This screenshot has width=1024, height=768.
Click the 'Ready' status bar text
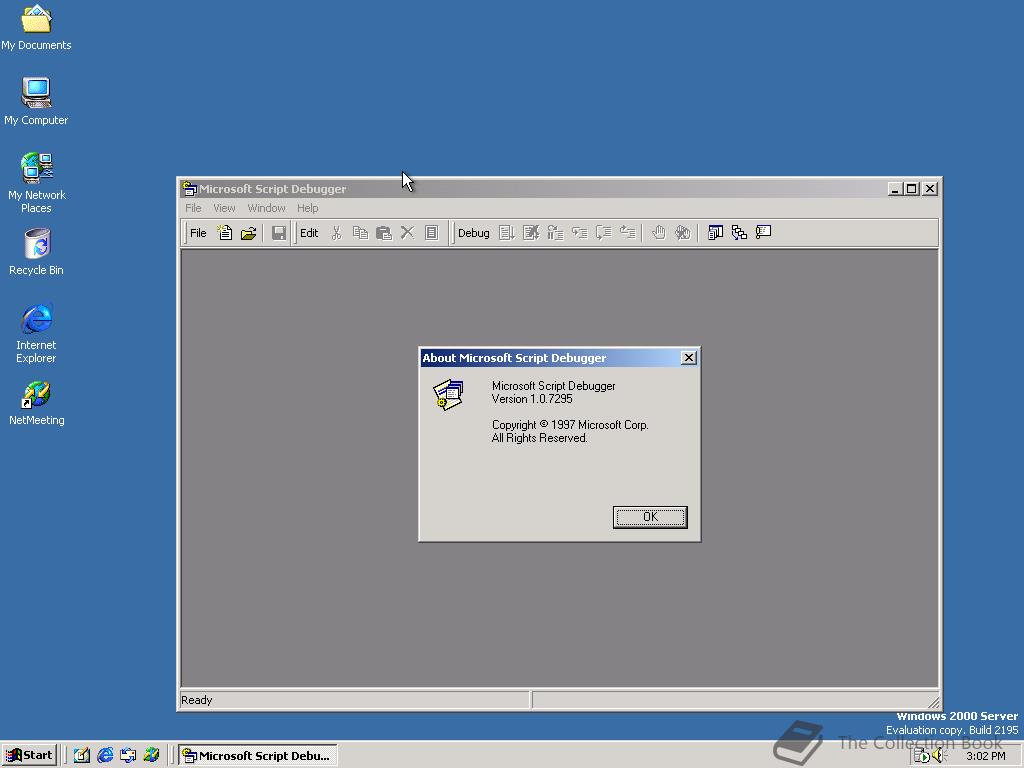click(x=197, y=700)
